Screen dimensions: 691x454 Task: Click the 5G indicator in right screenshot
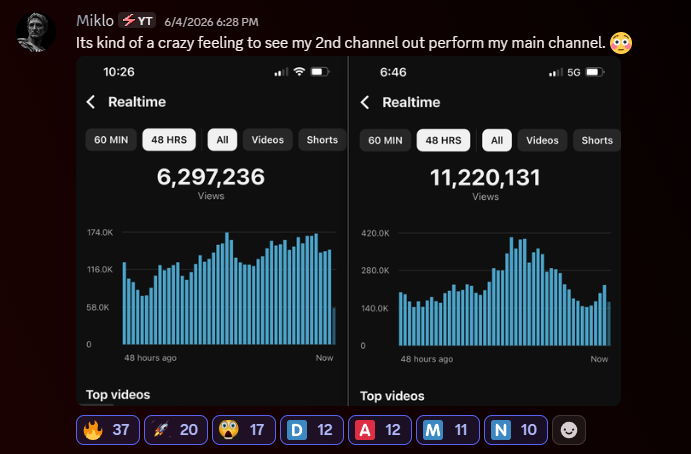[x=574, y=72]
